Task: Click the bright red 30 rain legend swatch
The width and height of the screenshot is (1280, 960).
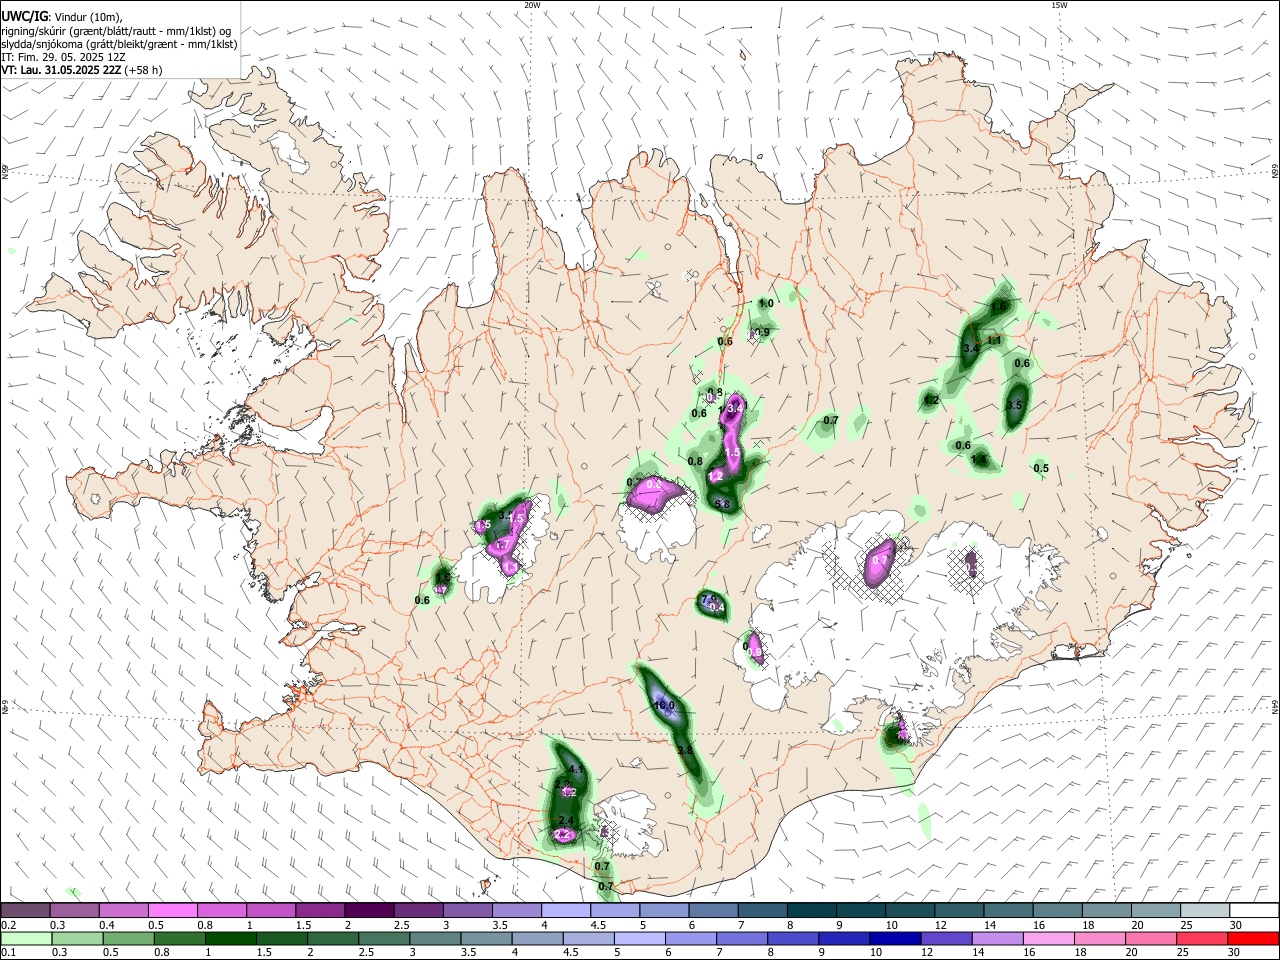Action: 1253,938
